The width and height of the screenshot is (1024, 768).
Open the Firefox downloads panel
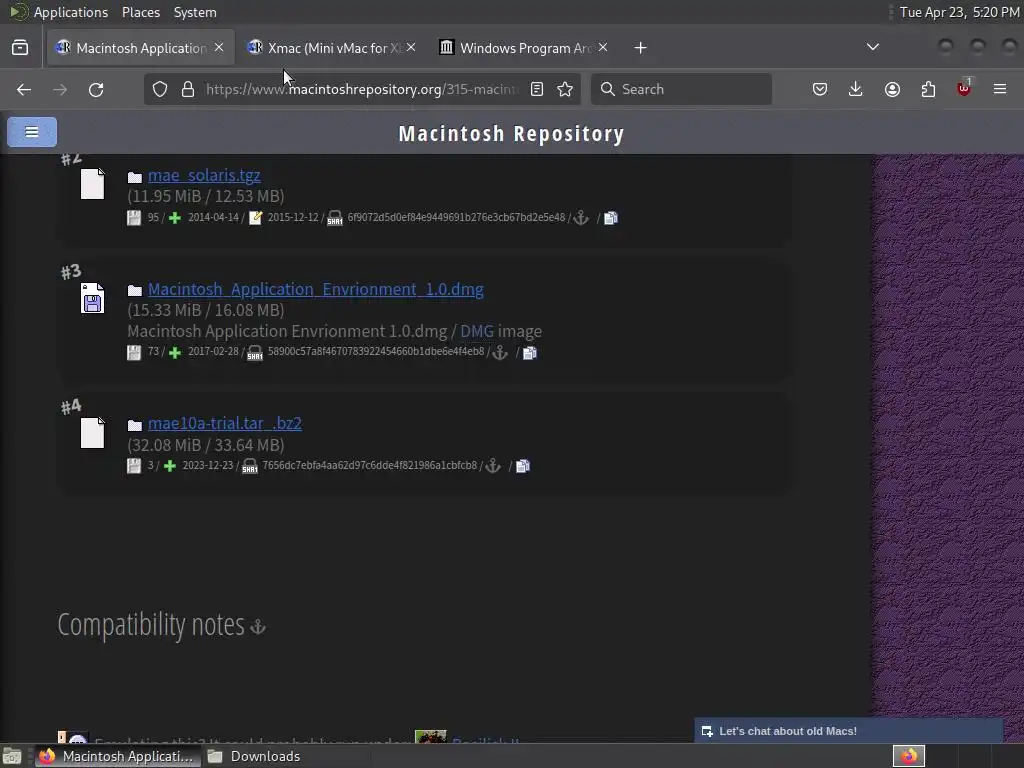[856, 89]
